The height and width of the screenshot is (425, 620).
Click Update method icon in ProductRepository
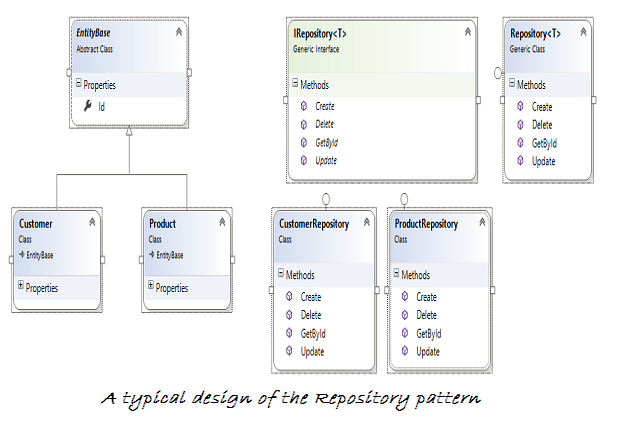pos(405,351)
